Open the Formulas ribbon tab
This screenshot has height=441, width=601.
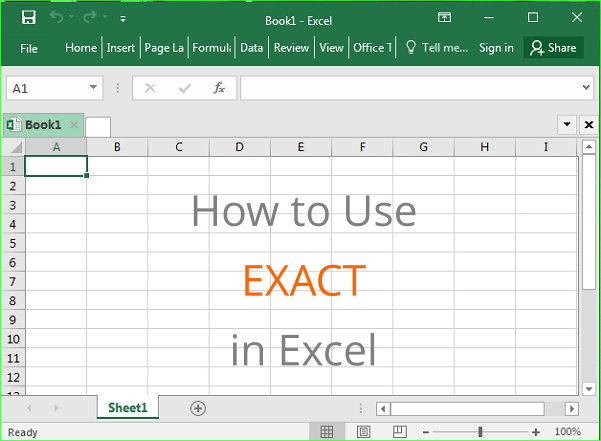212,48
